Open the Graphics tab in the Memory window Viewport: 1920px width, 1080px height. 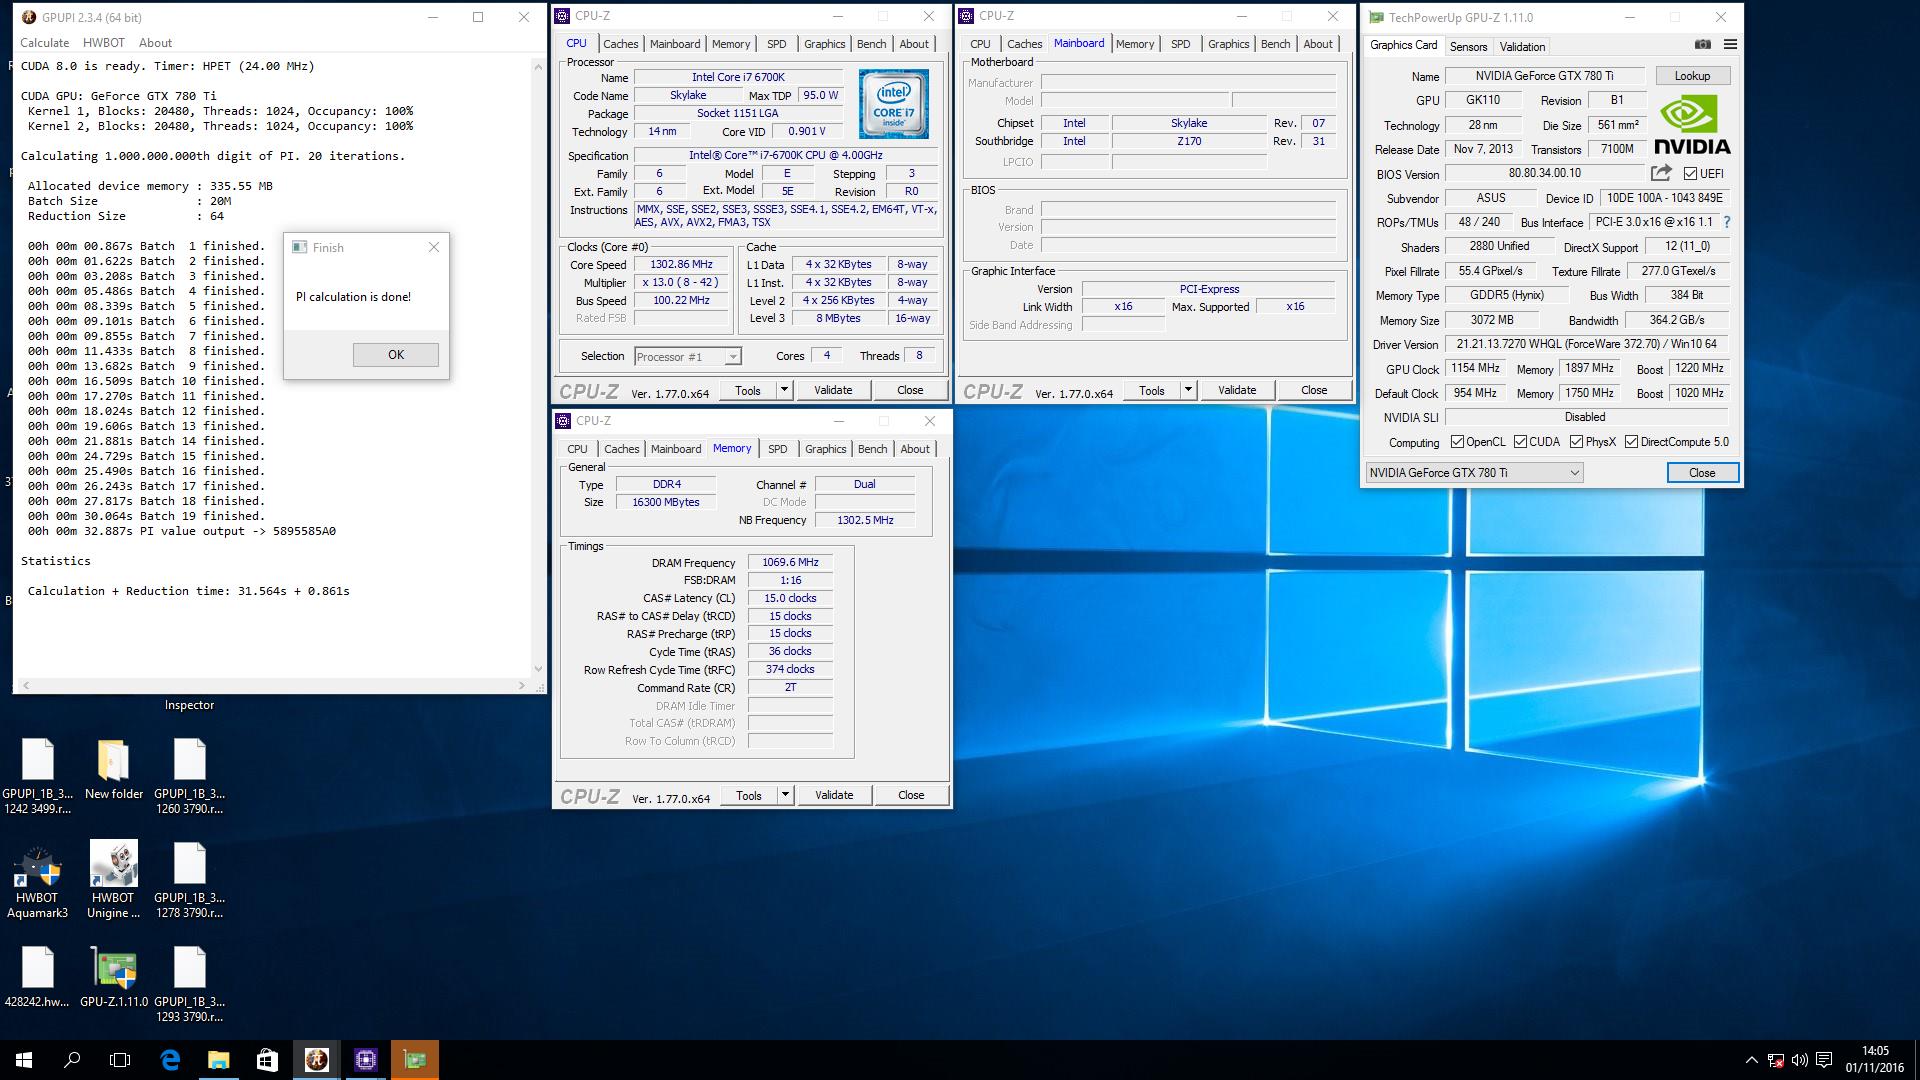tap(825, 449)
